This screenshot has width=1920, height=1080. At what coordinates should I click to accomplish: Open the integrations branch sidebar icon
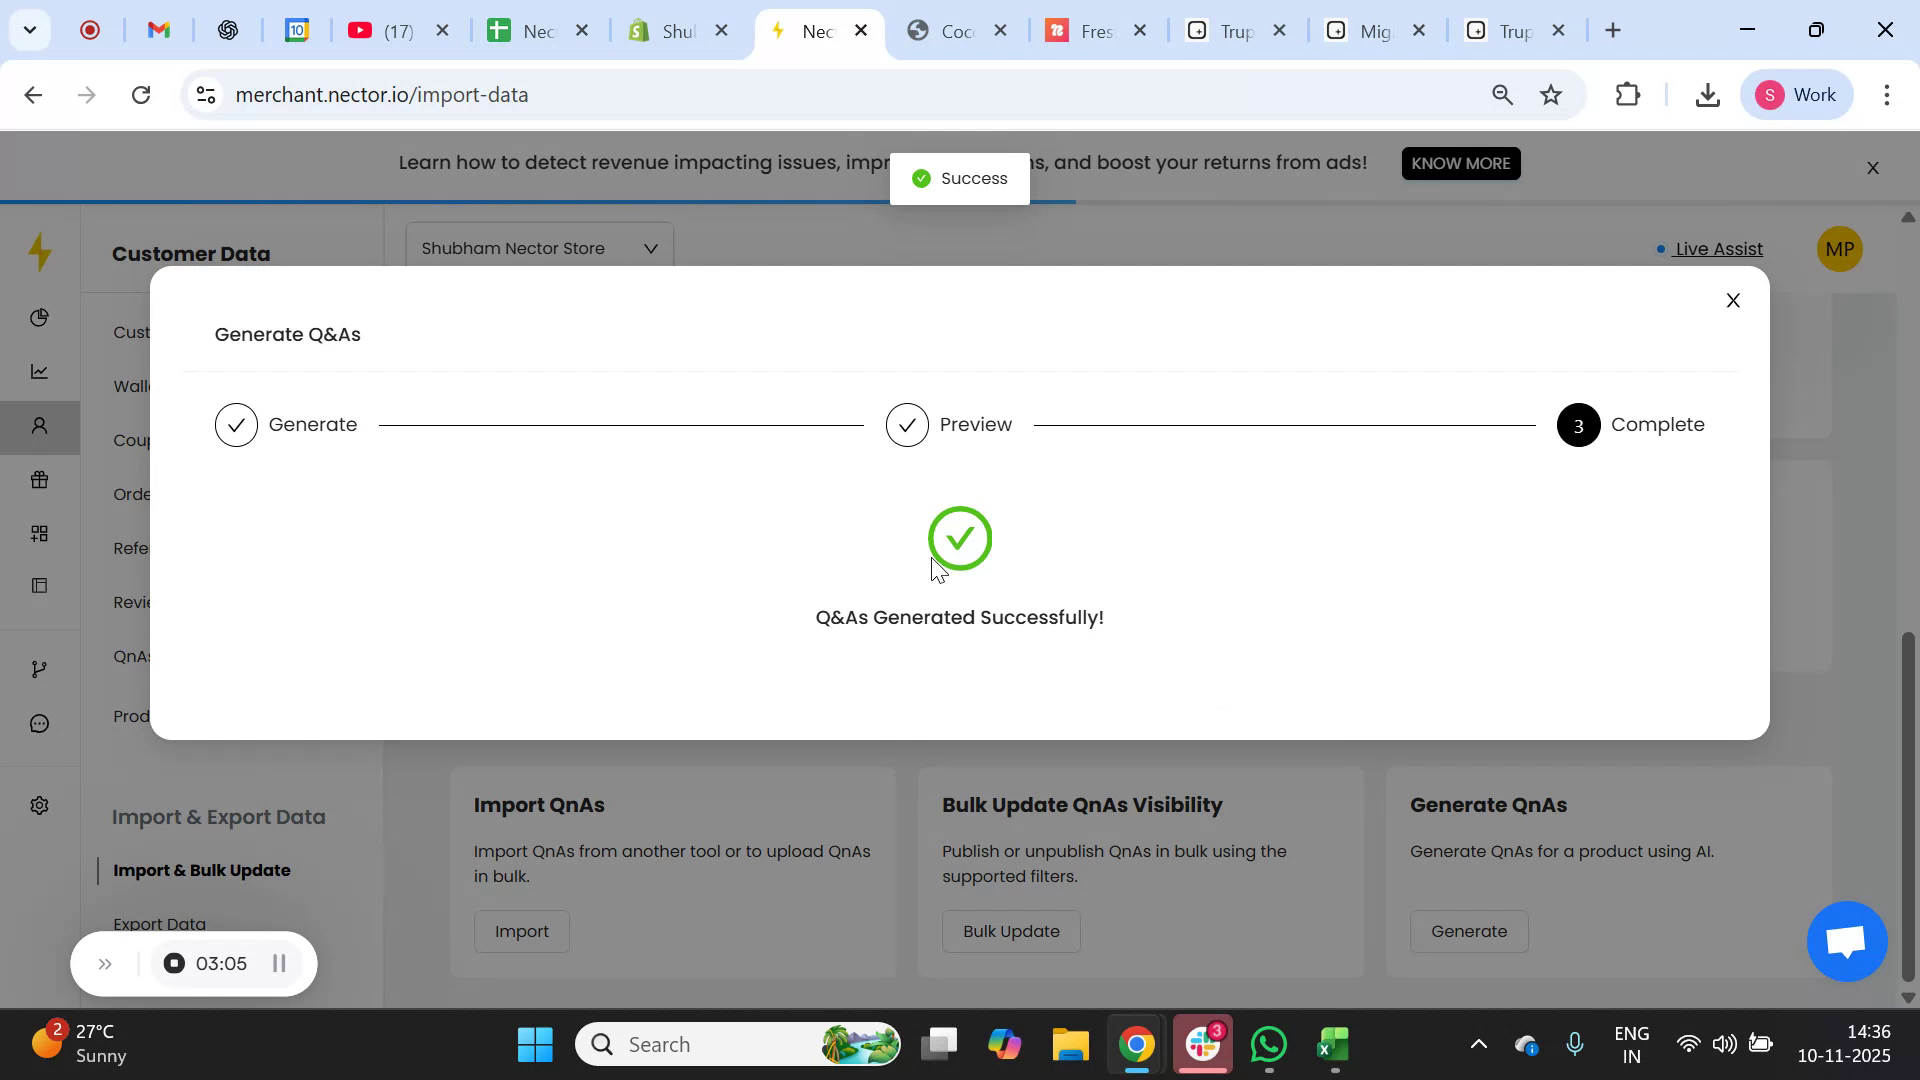tap(40, 668)
